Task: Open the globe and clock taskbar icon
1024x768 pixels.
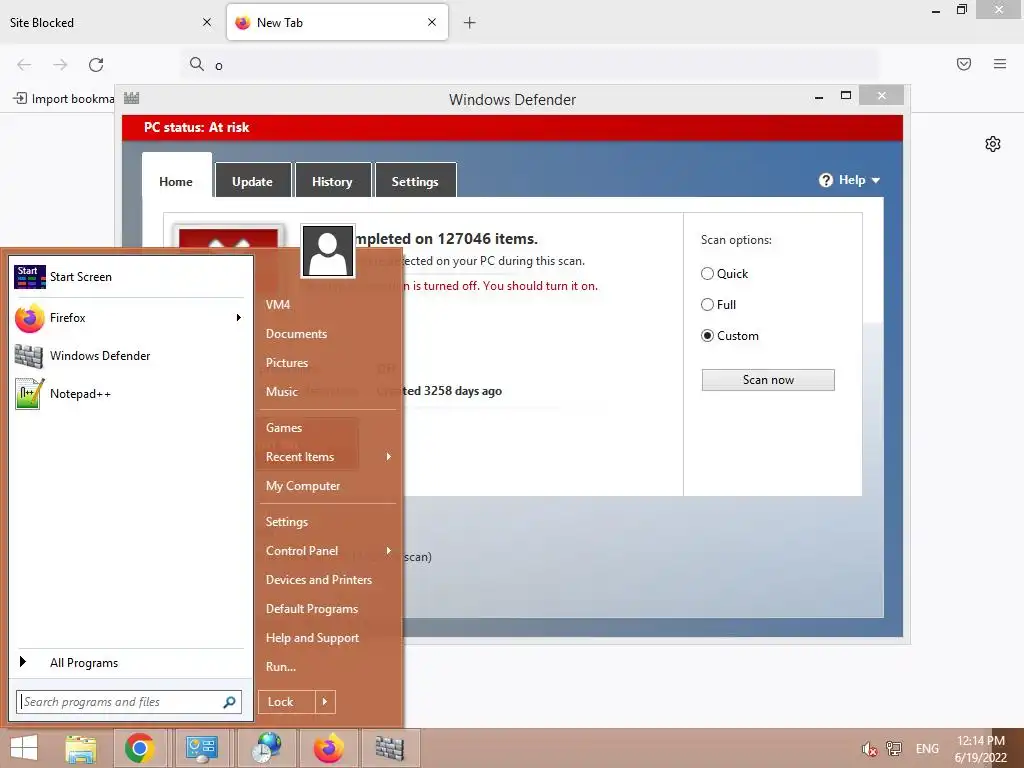Action: pyautogui.click(x=266, y=748)
